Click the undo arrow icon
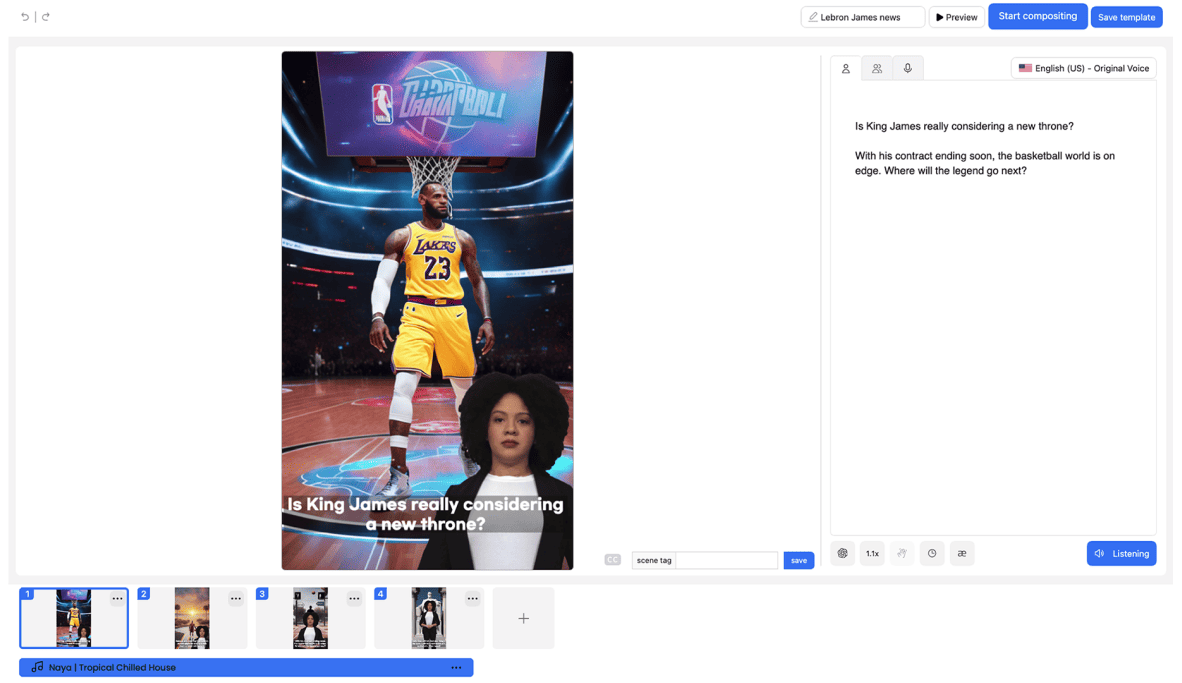The image size is (1182, 683). pyautogui.click(x=25, y=17)
